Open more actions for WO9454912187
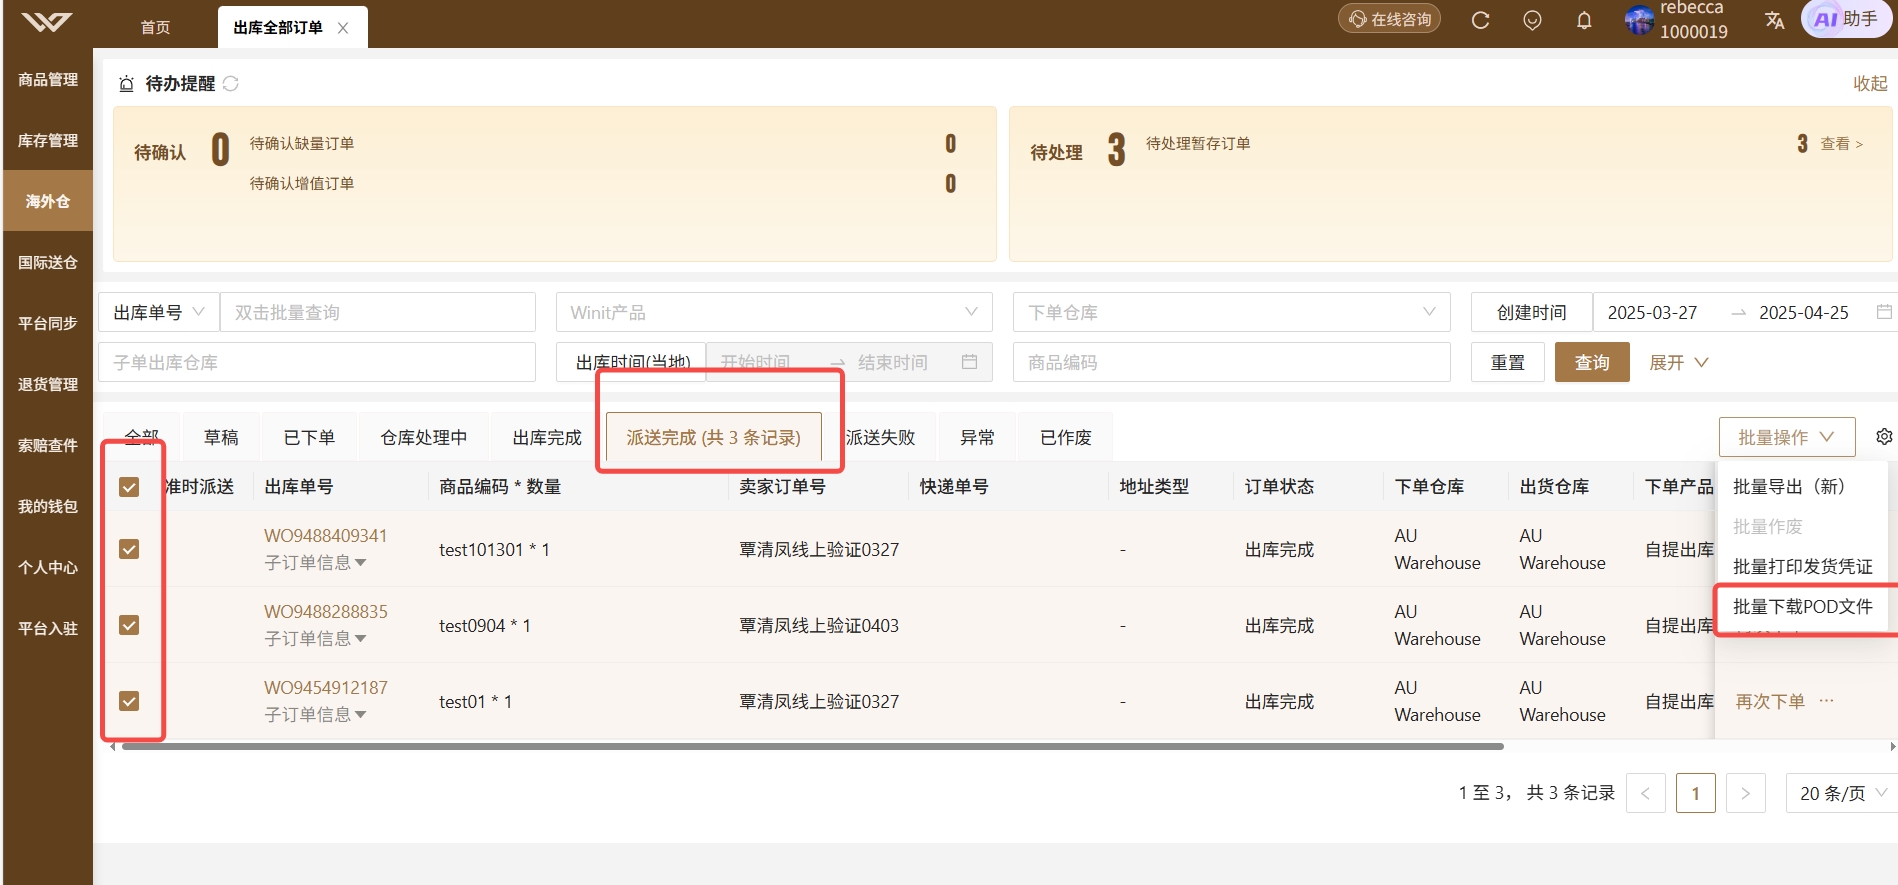 click(x=1827, y=701)
